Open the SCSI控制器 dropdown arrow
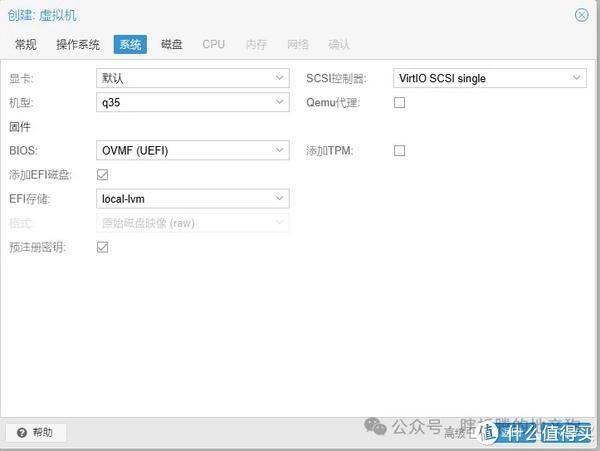600x451 pixels. [577, 78]
